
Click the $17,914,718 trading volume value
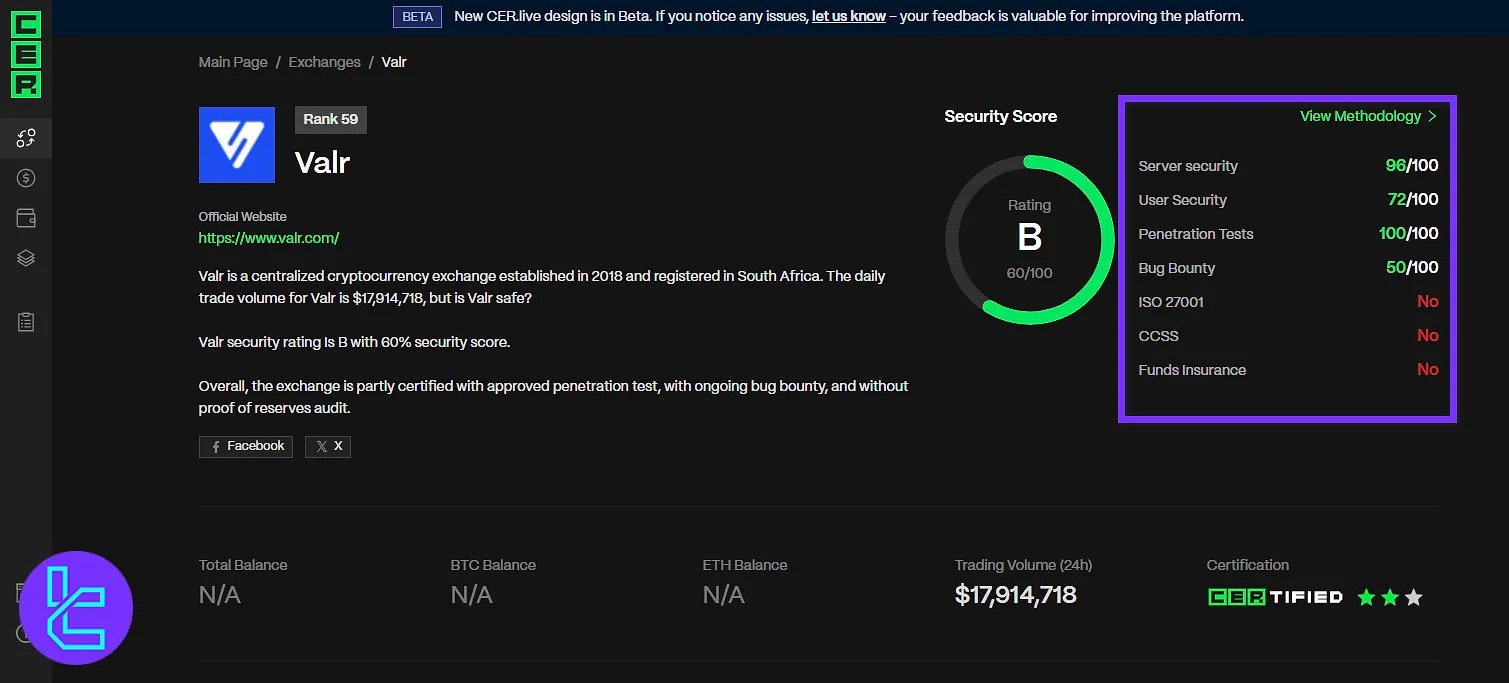click(1016, 595)
